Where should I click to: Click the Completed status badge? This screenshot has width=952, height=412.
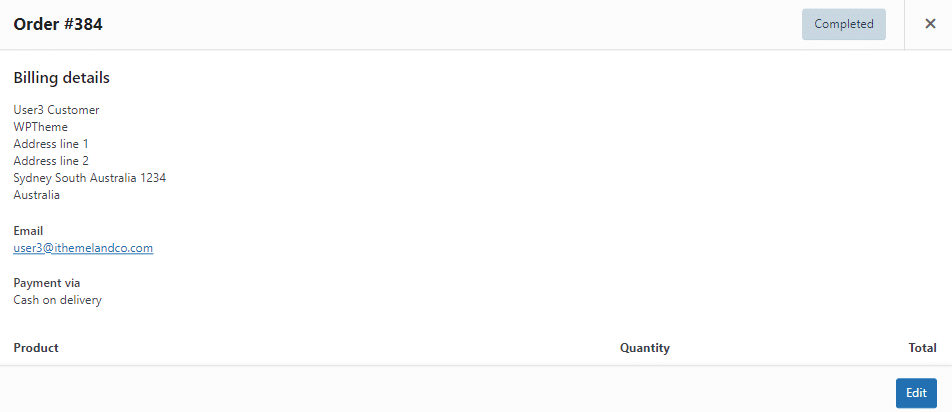pyautogui.click(x=843, y=24)
